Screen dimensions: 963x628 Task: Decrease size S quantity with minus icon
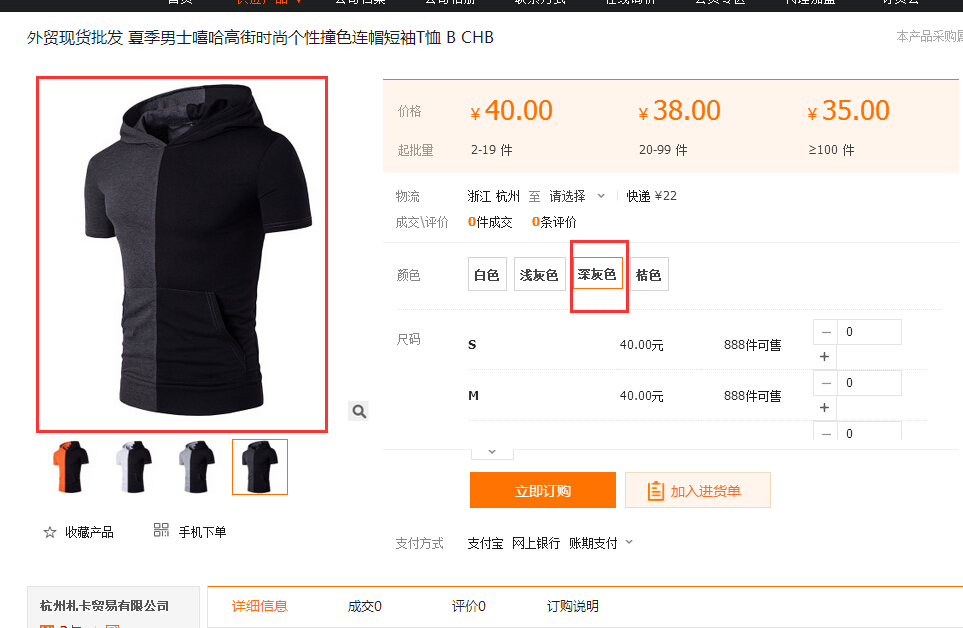point(825,332)
